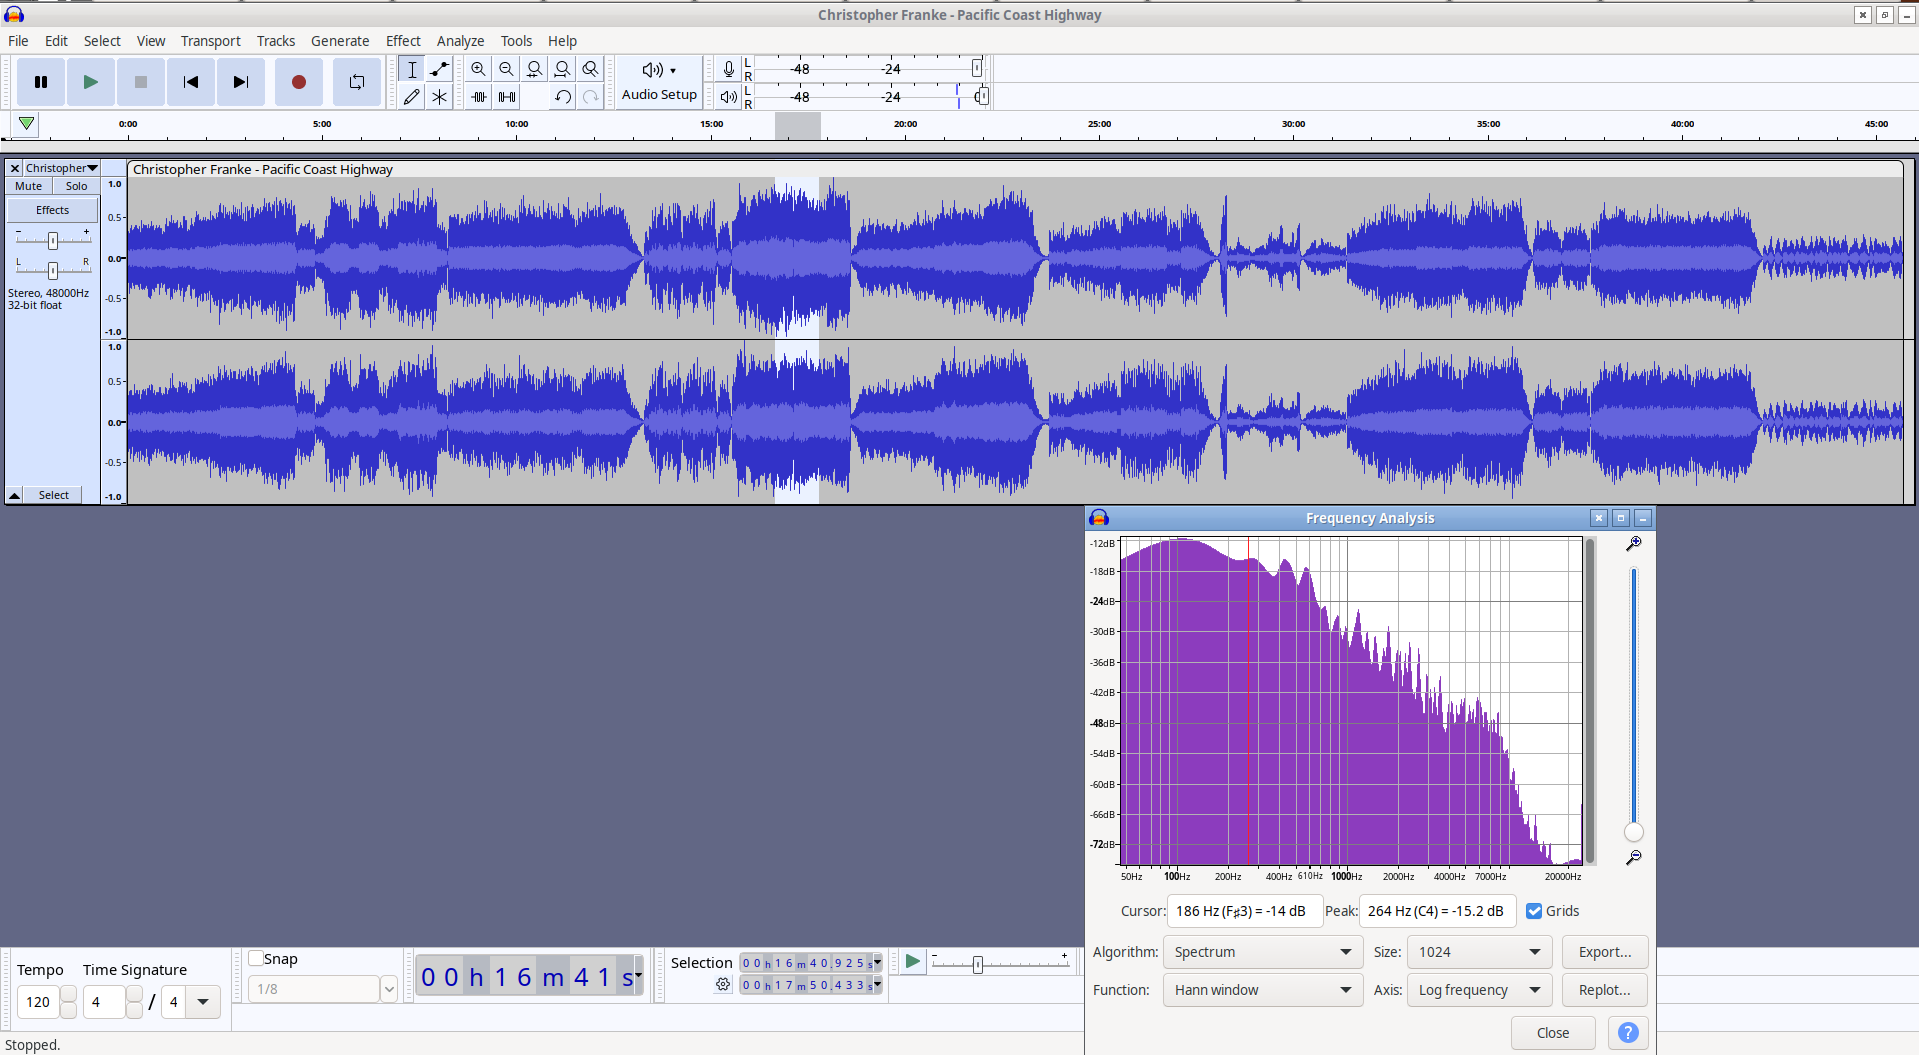The height and width of the screenshot is (1055, 1919).
Task: Open the Transport menu
Action: (x=211, y=41)
